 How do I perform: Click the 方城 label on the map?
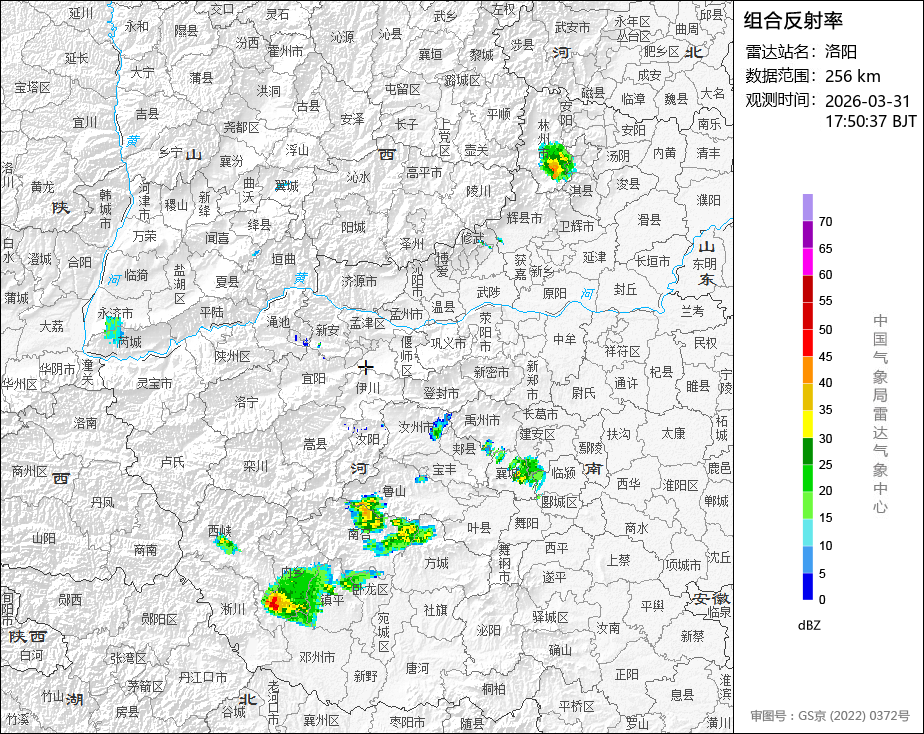(x=437, y=563)
